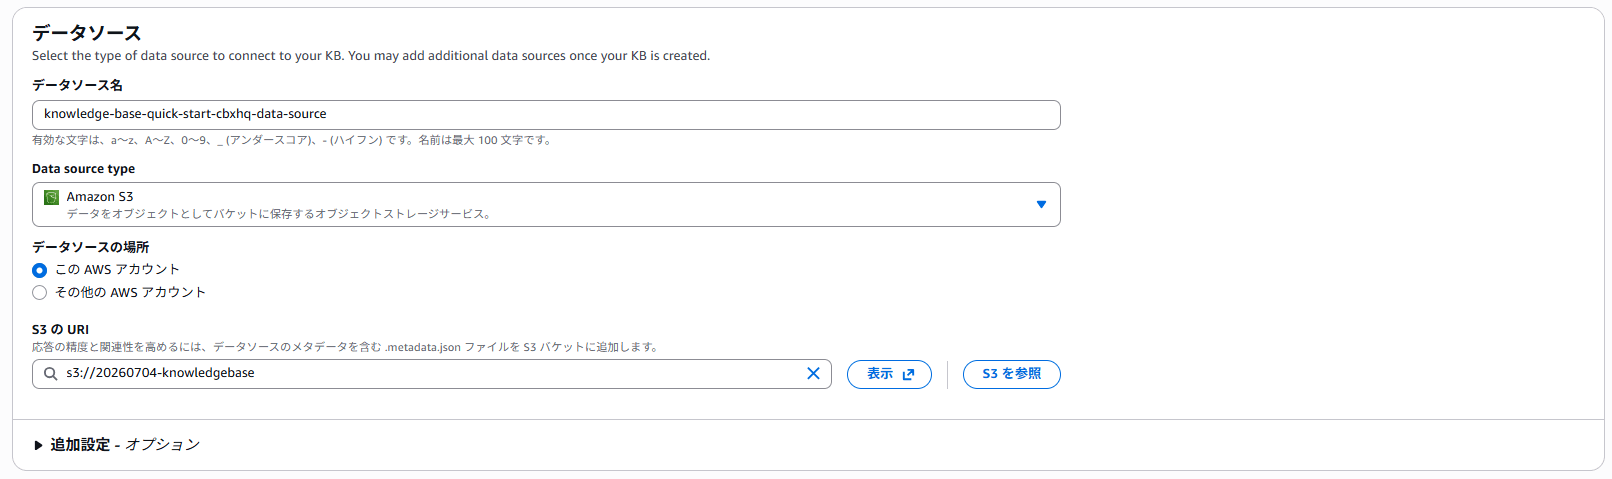Click the Data source type dropdown arrow
Screen dimensions: 1612x479
[1041, 205]
